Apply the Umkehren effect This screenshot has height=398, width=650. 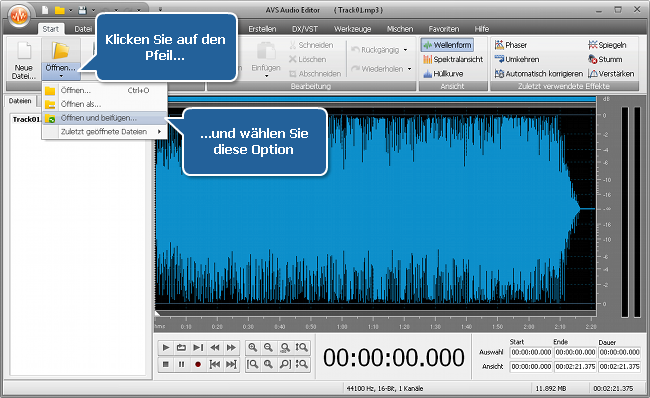point(517,59)
